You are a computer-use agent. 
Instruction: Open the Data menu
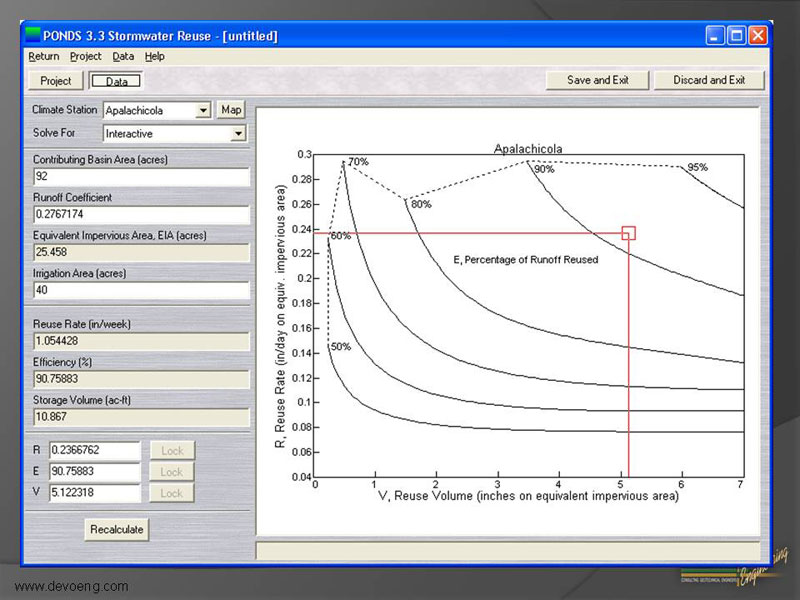coord(123,57)
